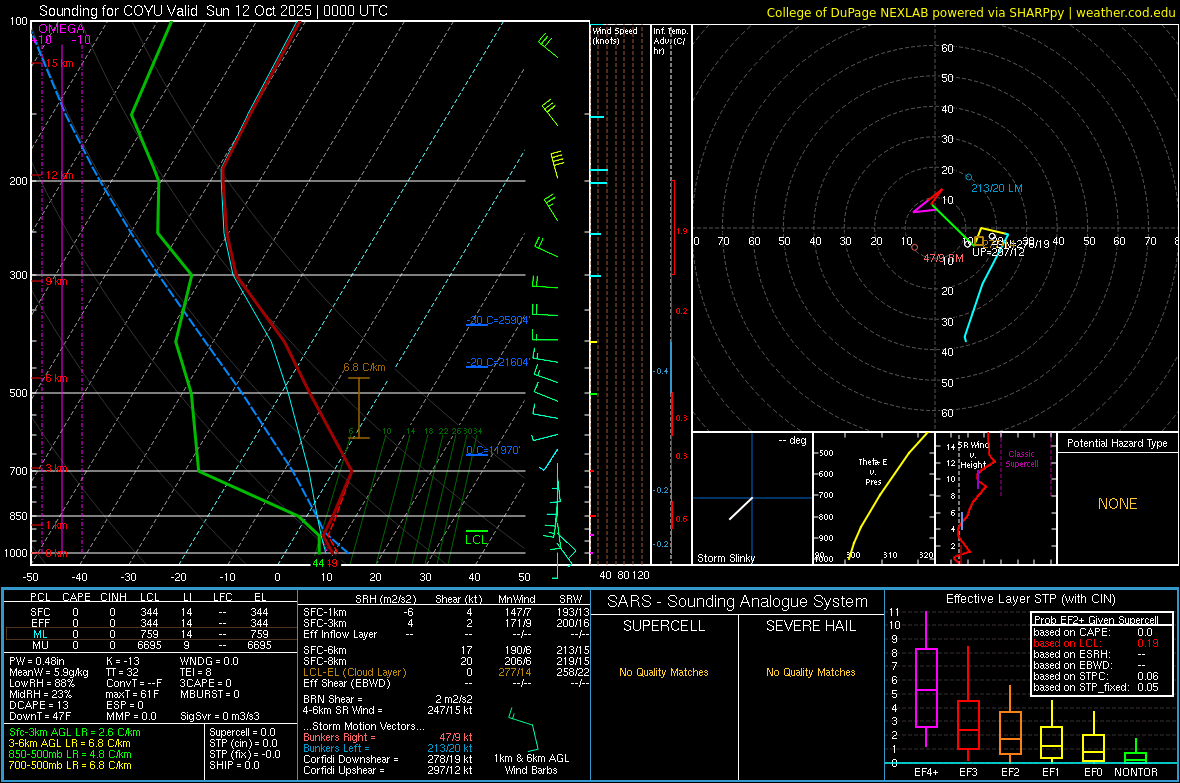Click the SFC parcel row label
Viewport: 1180px width, 783px height.
click(x=41, y=612)
